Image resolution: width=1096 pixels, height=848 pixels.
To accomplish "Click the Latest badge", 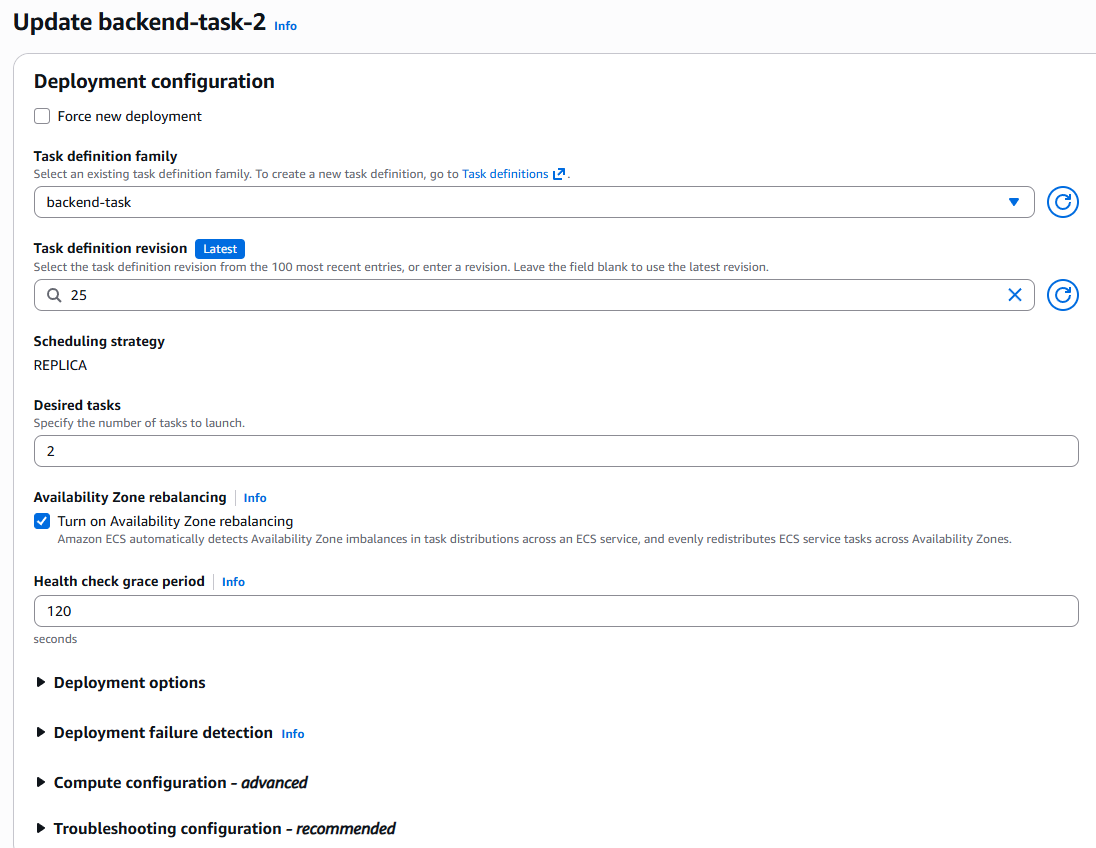I will pyautogui.click(x=219, y=248).
